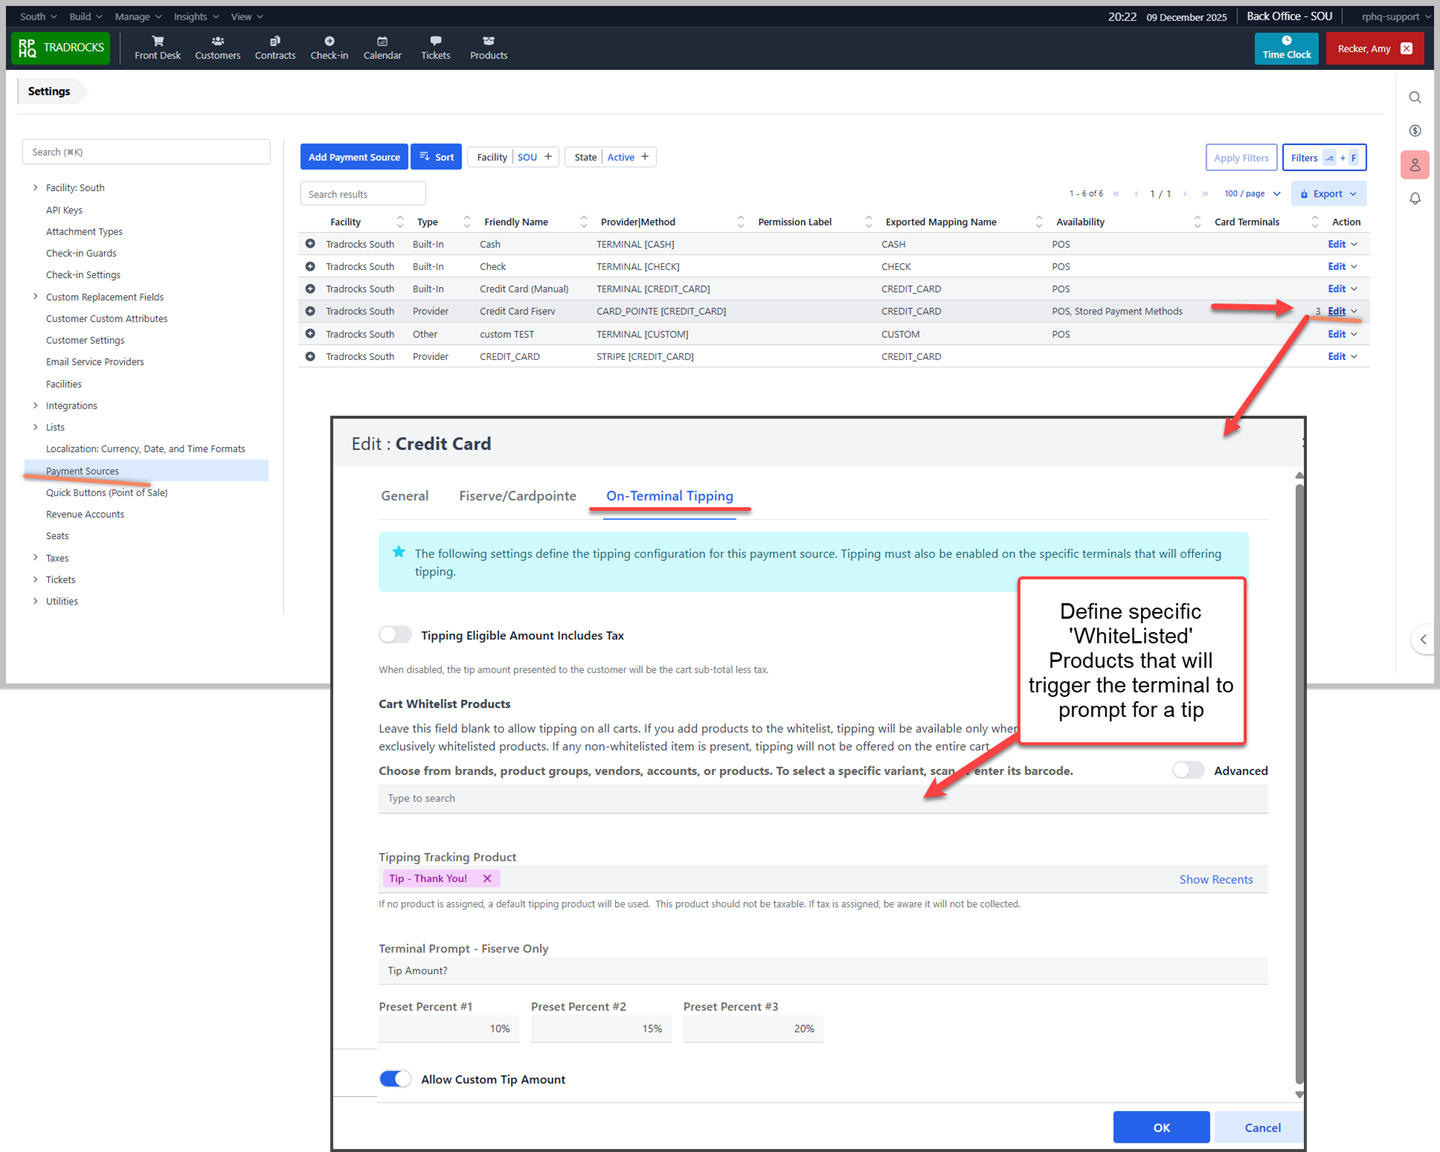1440x1152 pixels.
Task: Open the Insights menu
Action: pos(196,17)
